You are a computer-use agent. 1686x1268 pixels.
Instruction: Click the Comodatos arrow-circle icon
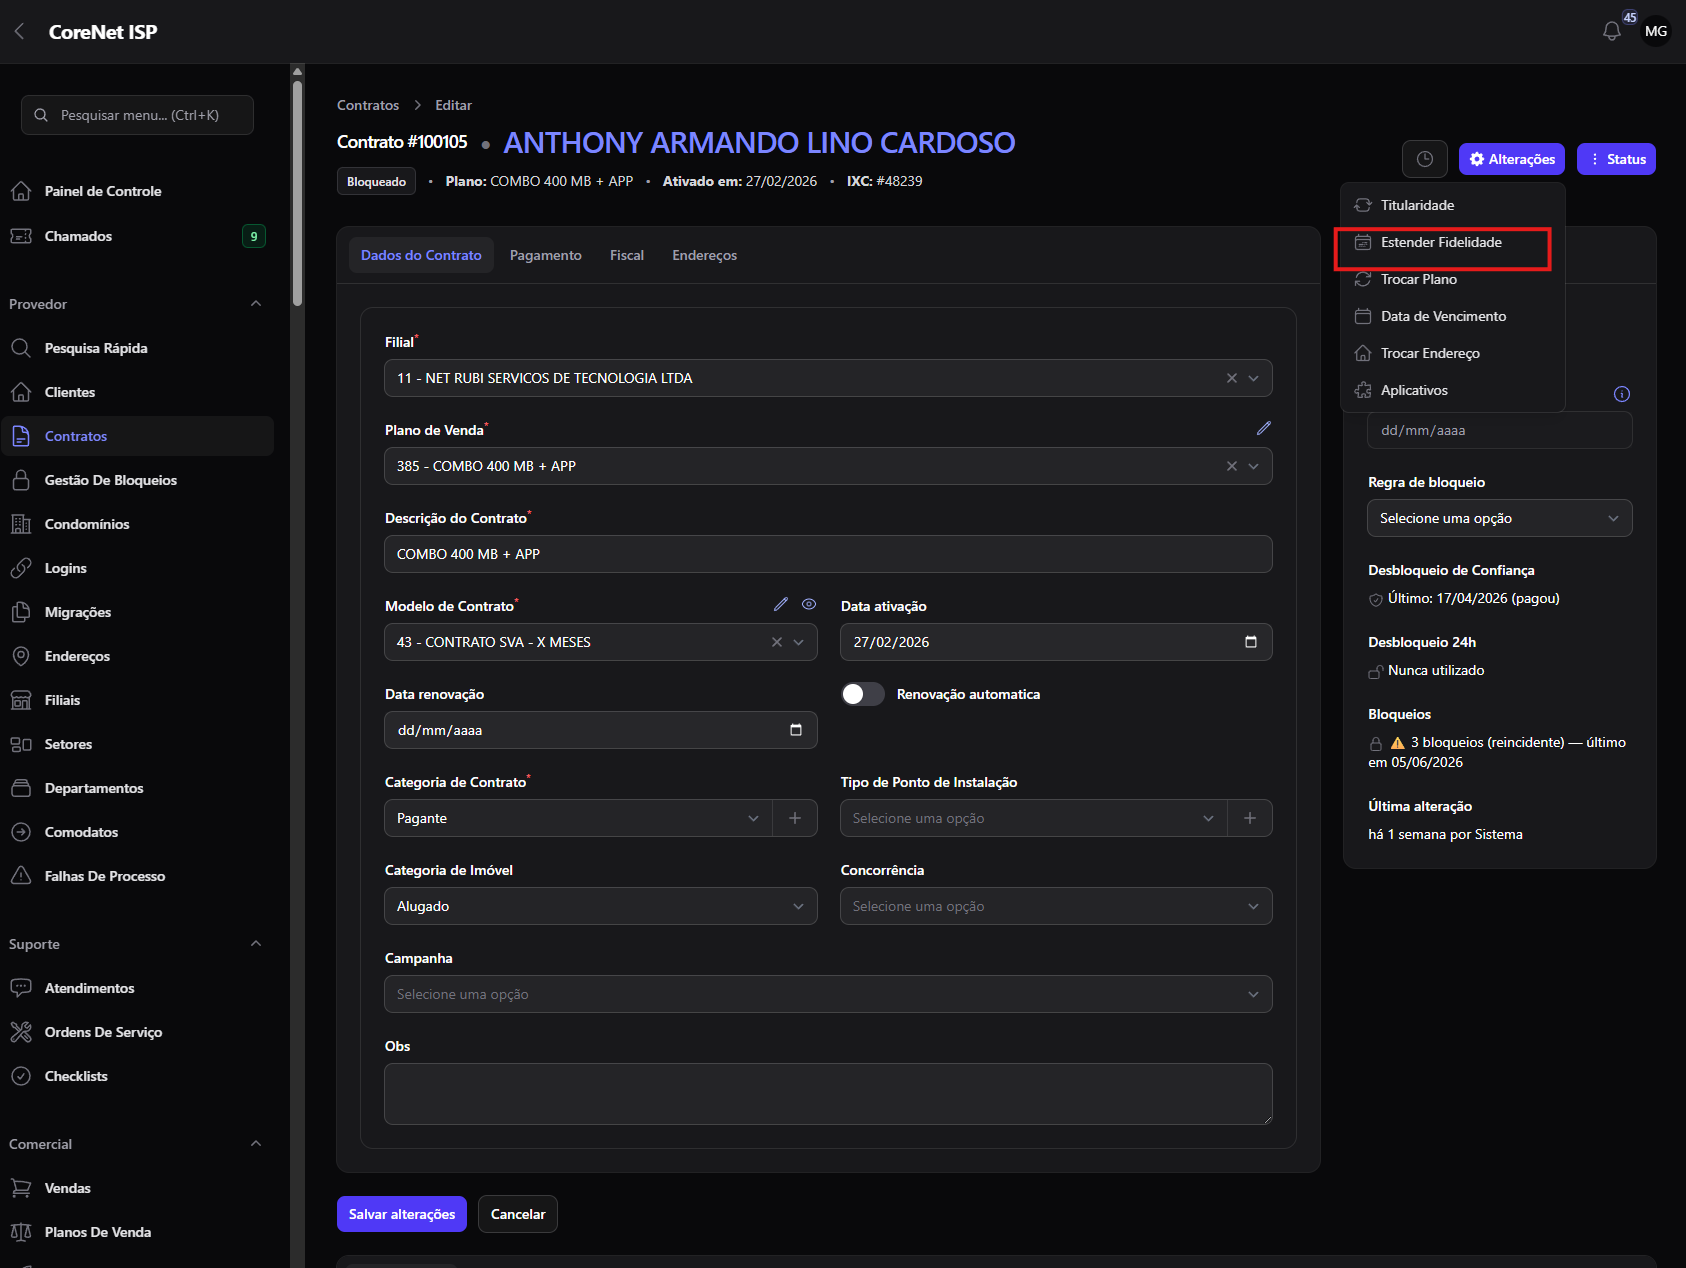tap(21, 832)
